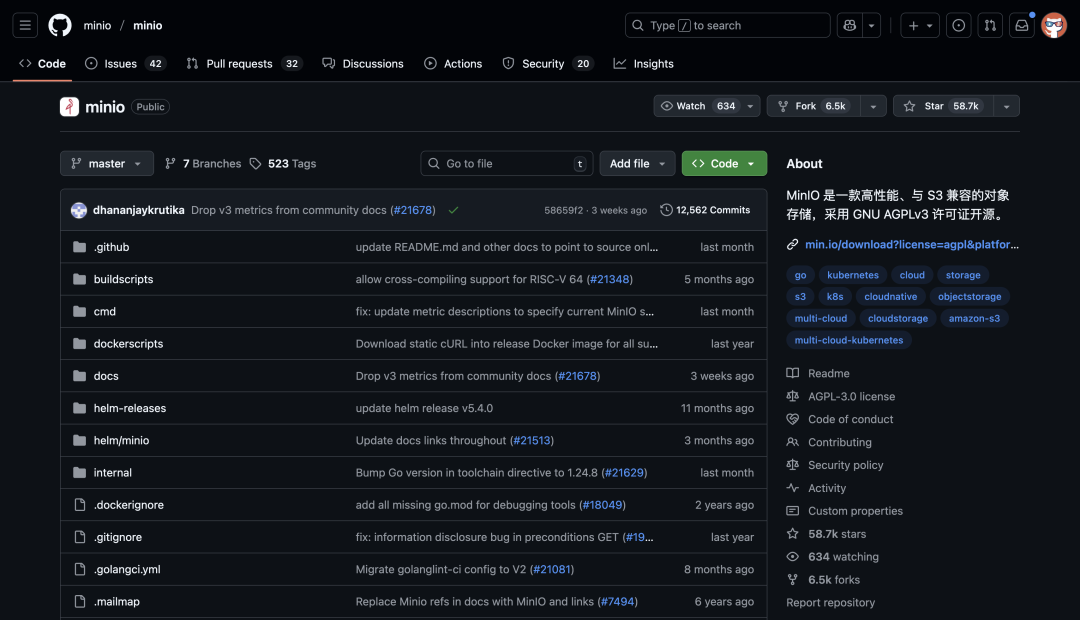Open min.io download website link

tap(911, 244)
